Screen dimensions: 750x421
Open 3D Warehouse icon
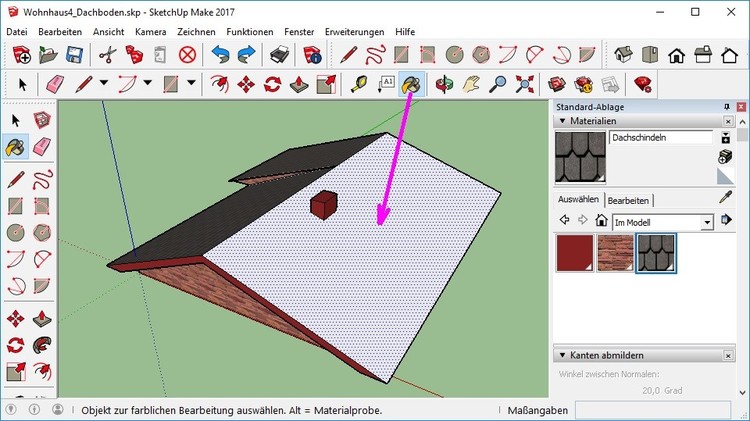click(x=557, y=85)
